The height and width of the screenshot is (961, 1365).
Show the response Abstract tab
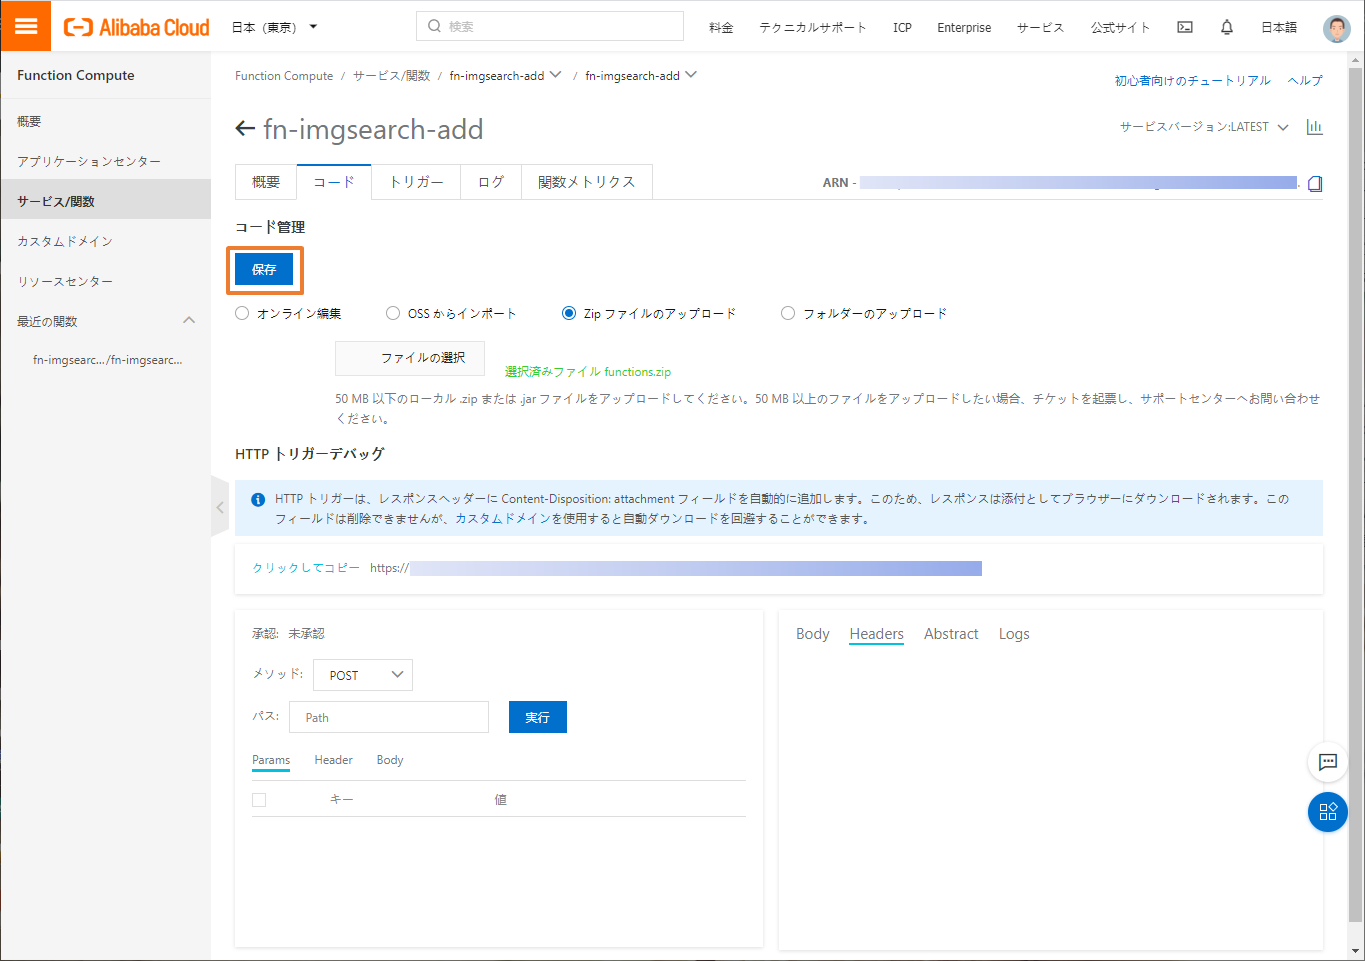(951, 634)
